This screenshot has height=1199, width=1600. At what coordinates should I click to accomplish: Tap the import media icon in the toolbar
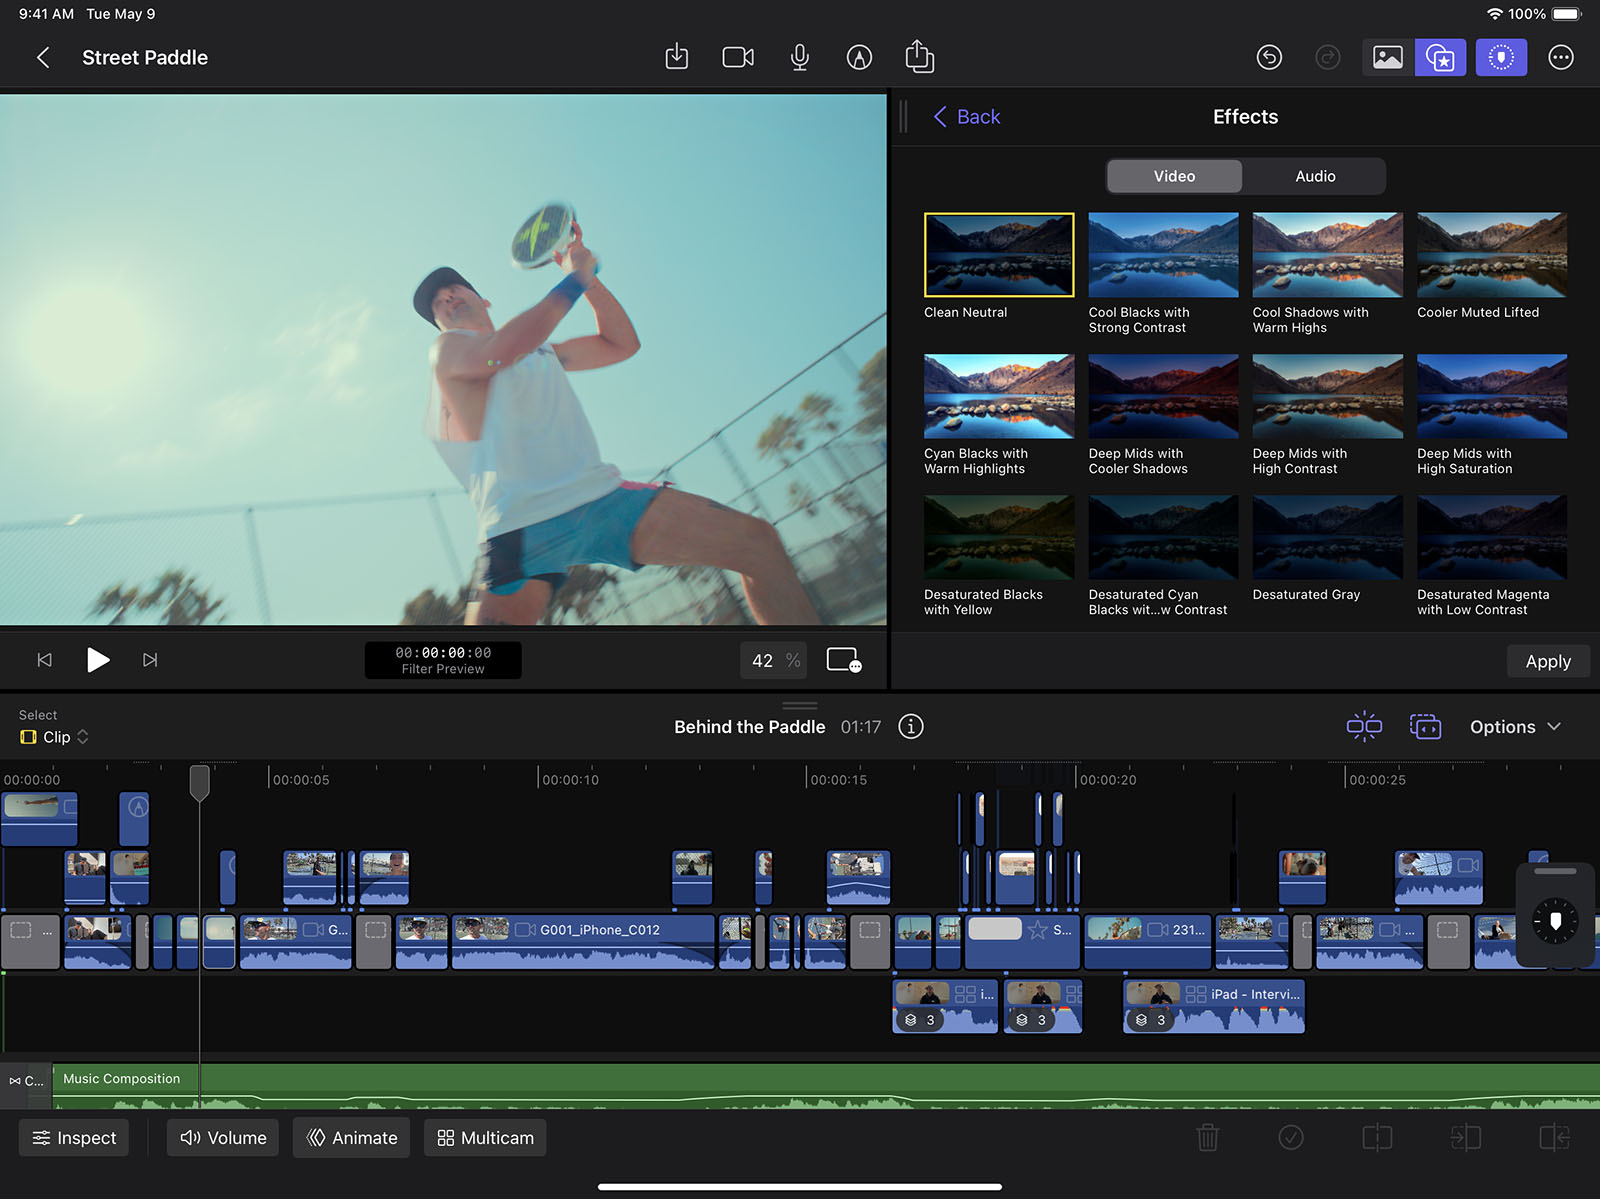(676, 57)
